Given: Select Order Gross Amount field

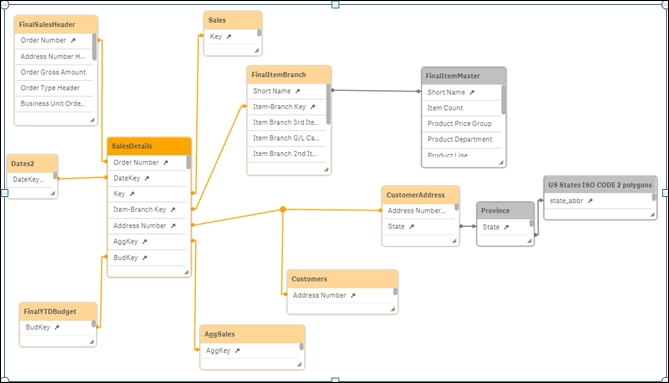Looking at the screenshot, I should [x=54, y=72].
